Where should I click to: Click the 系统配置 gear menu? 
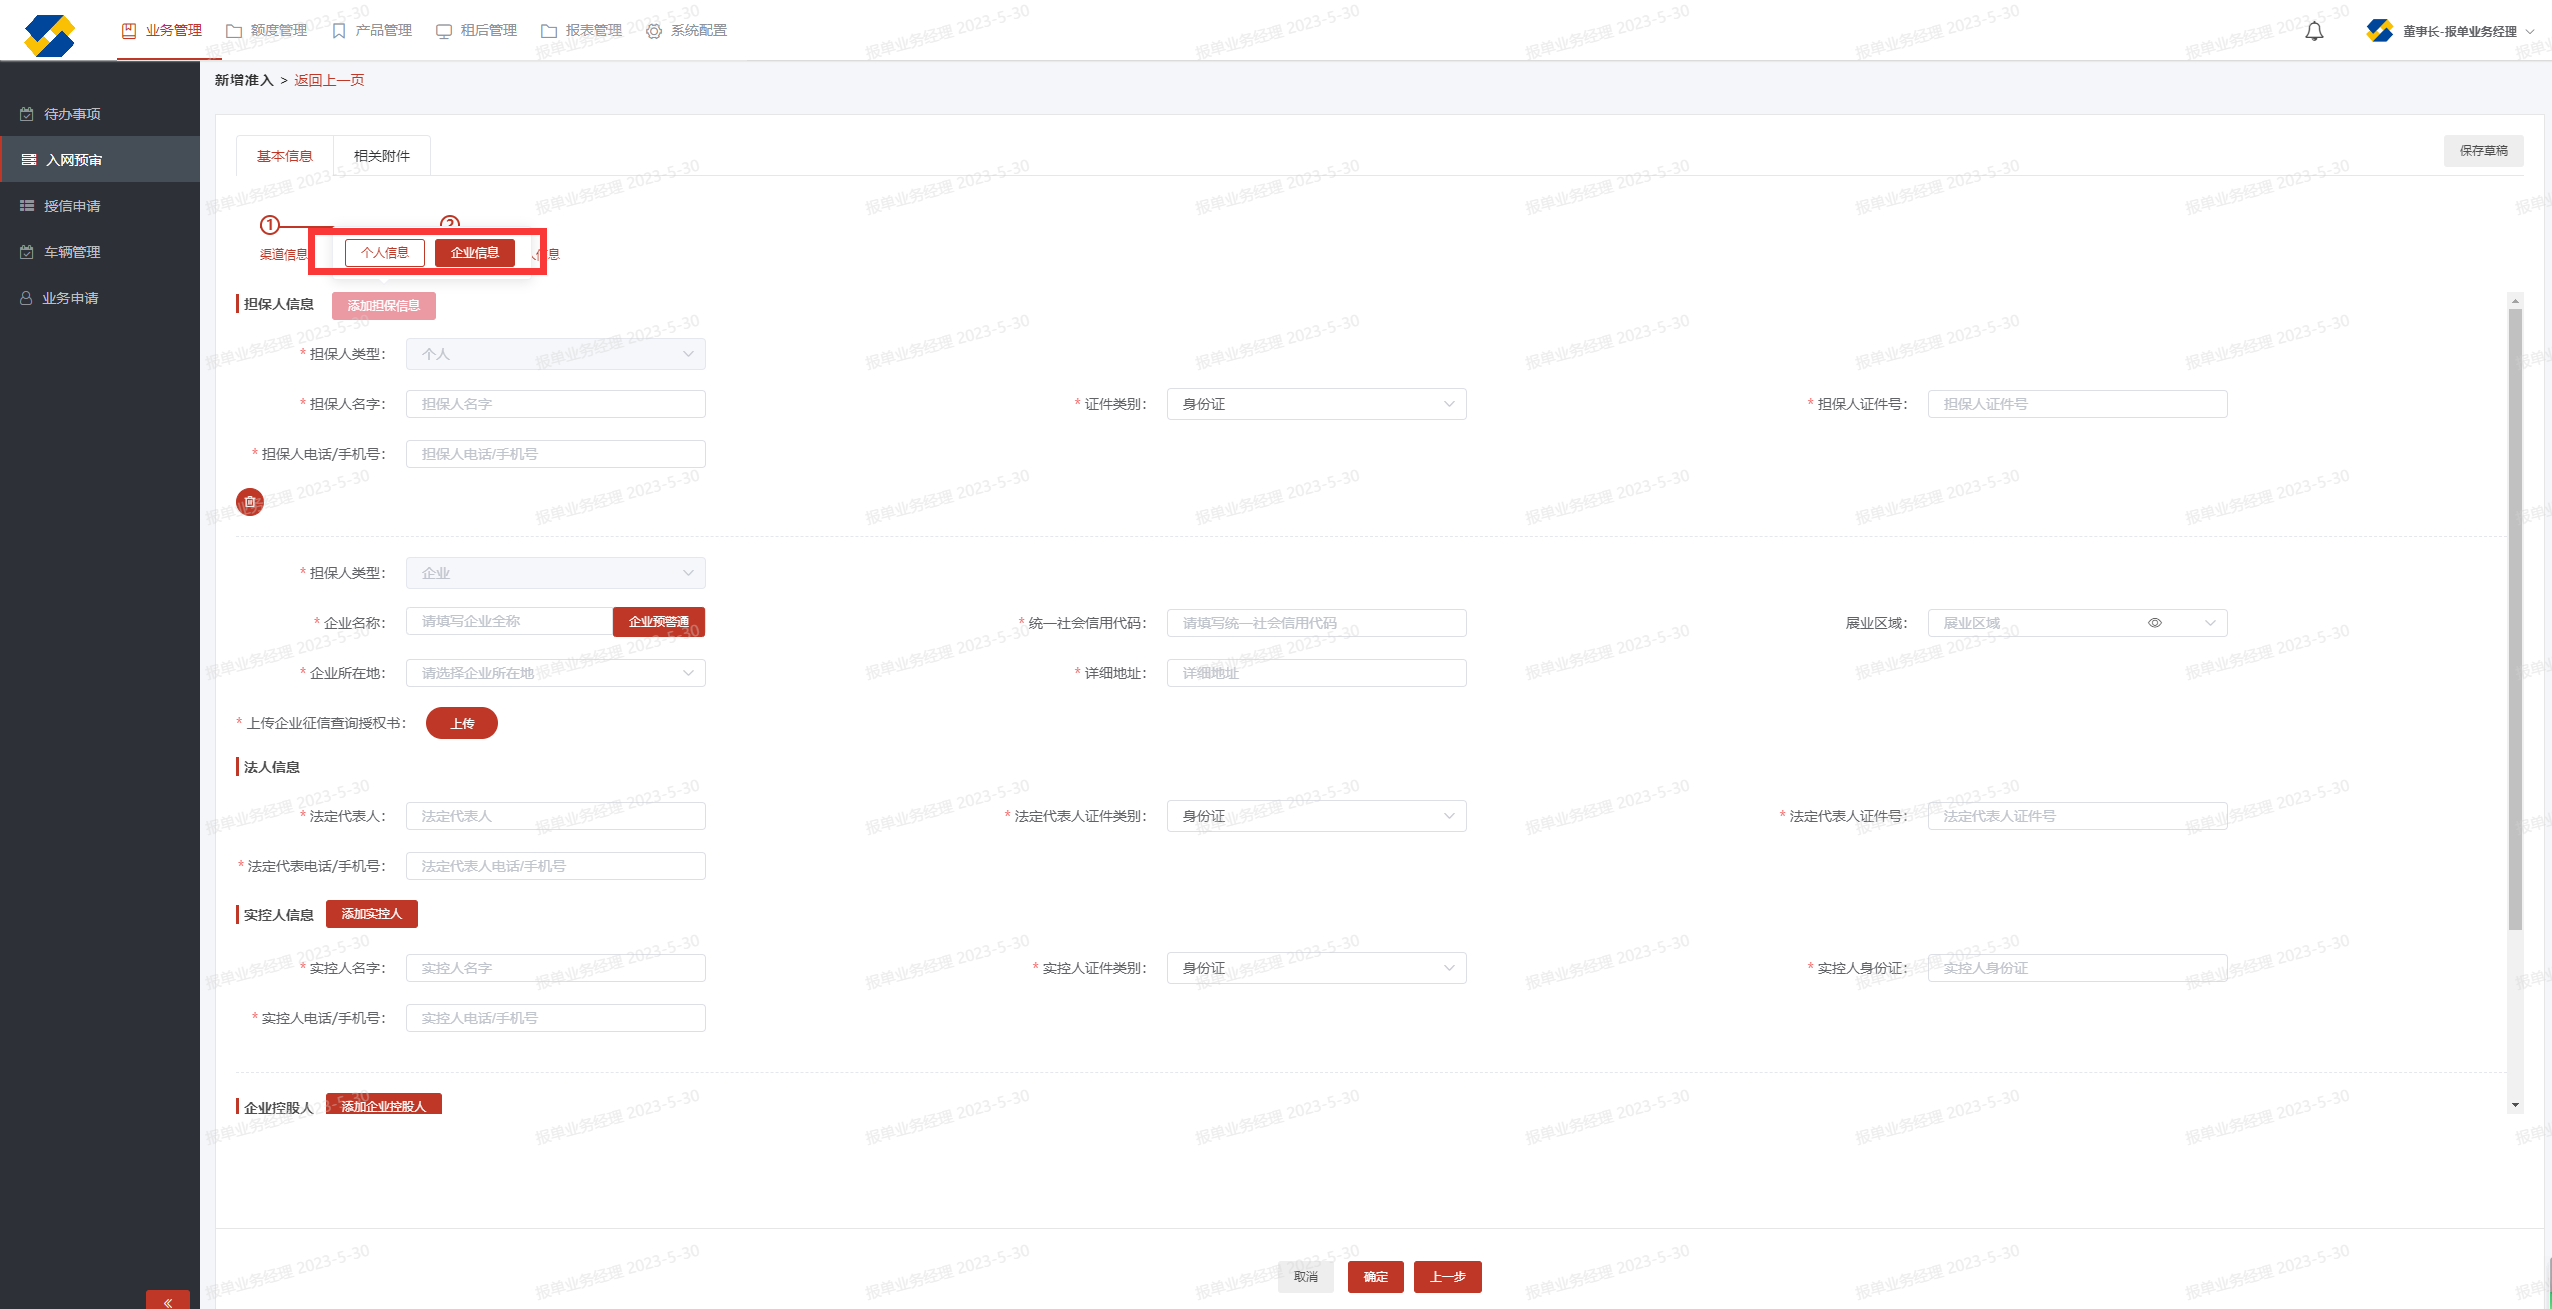(x=687, y=31)
